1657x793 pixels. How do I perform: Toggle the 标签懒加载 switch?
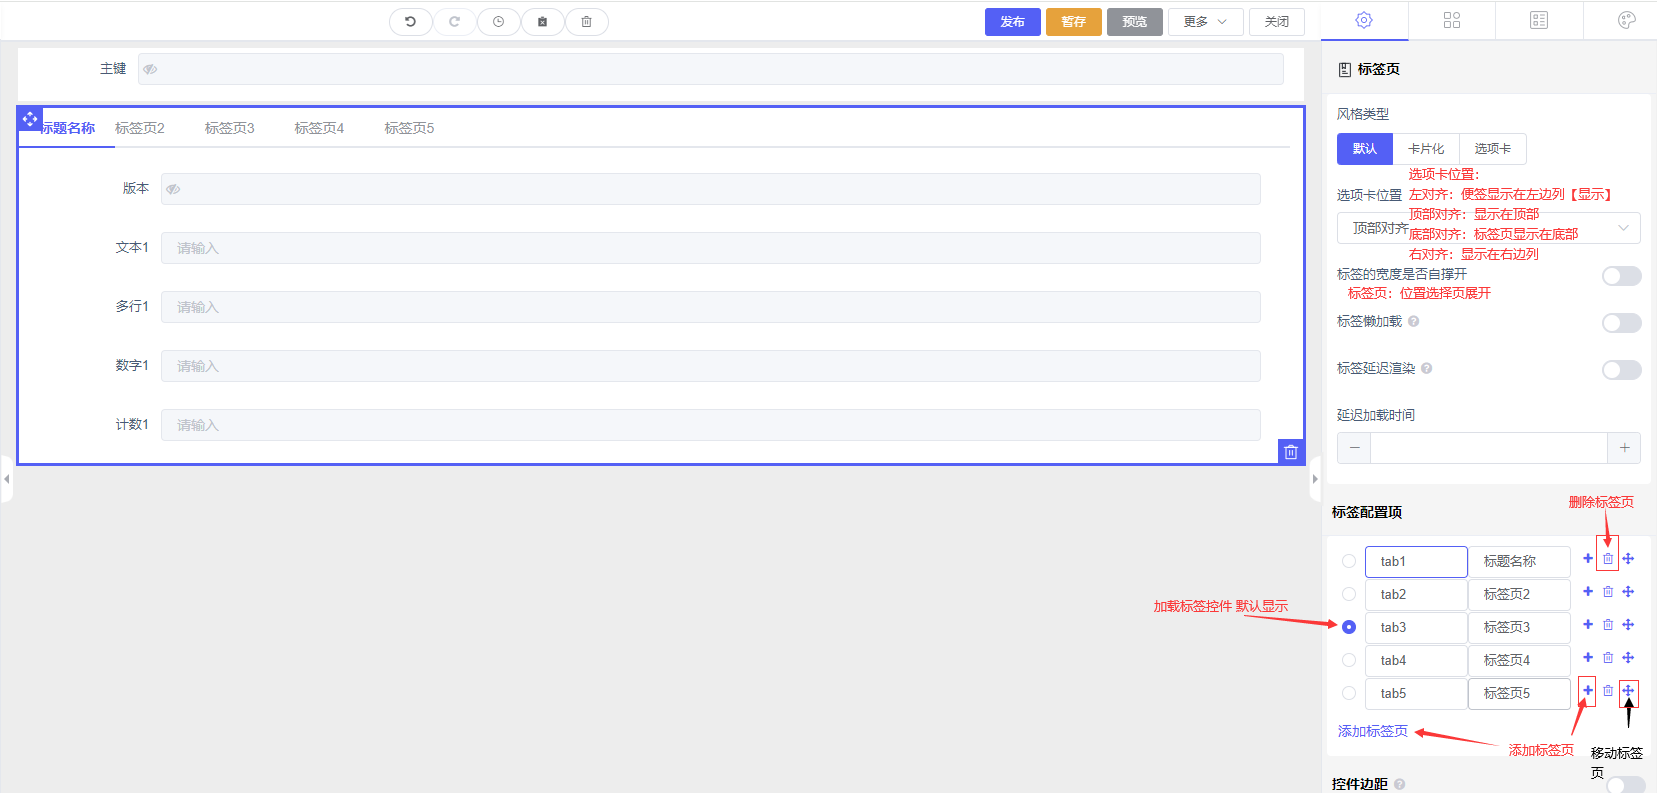click(x=1621, y=323)
